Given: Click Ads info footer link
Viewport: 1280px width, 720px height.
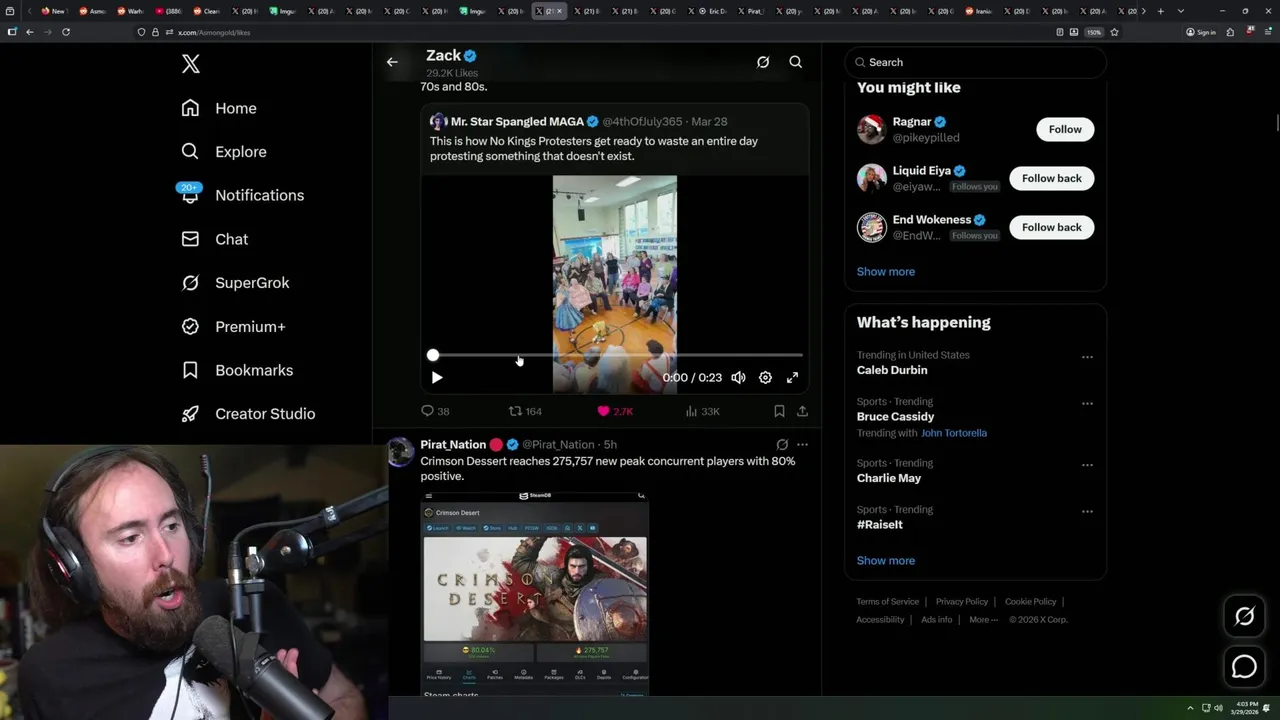Looking at the screenshot, I should [x=936, y=620].
